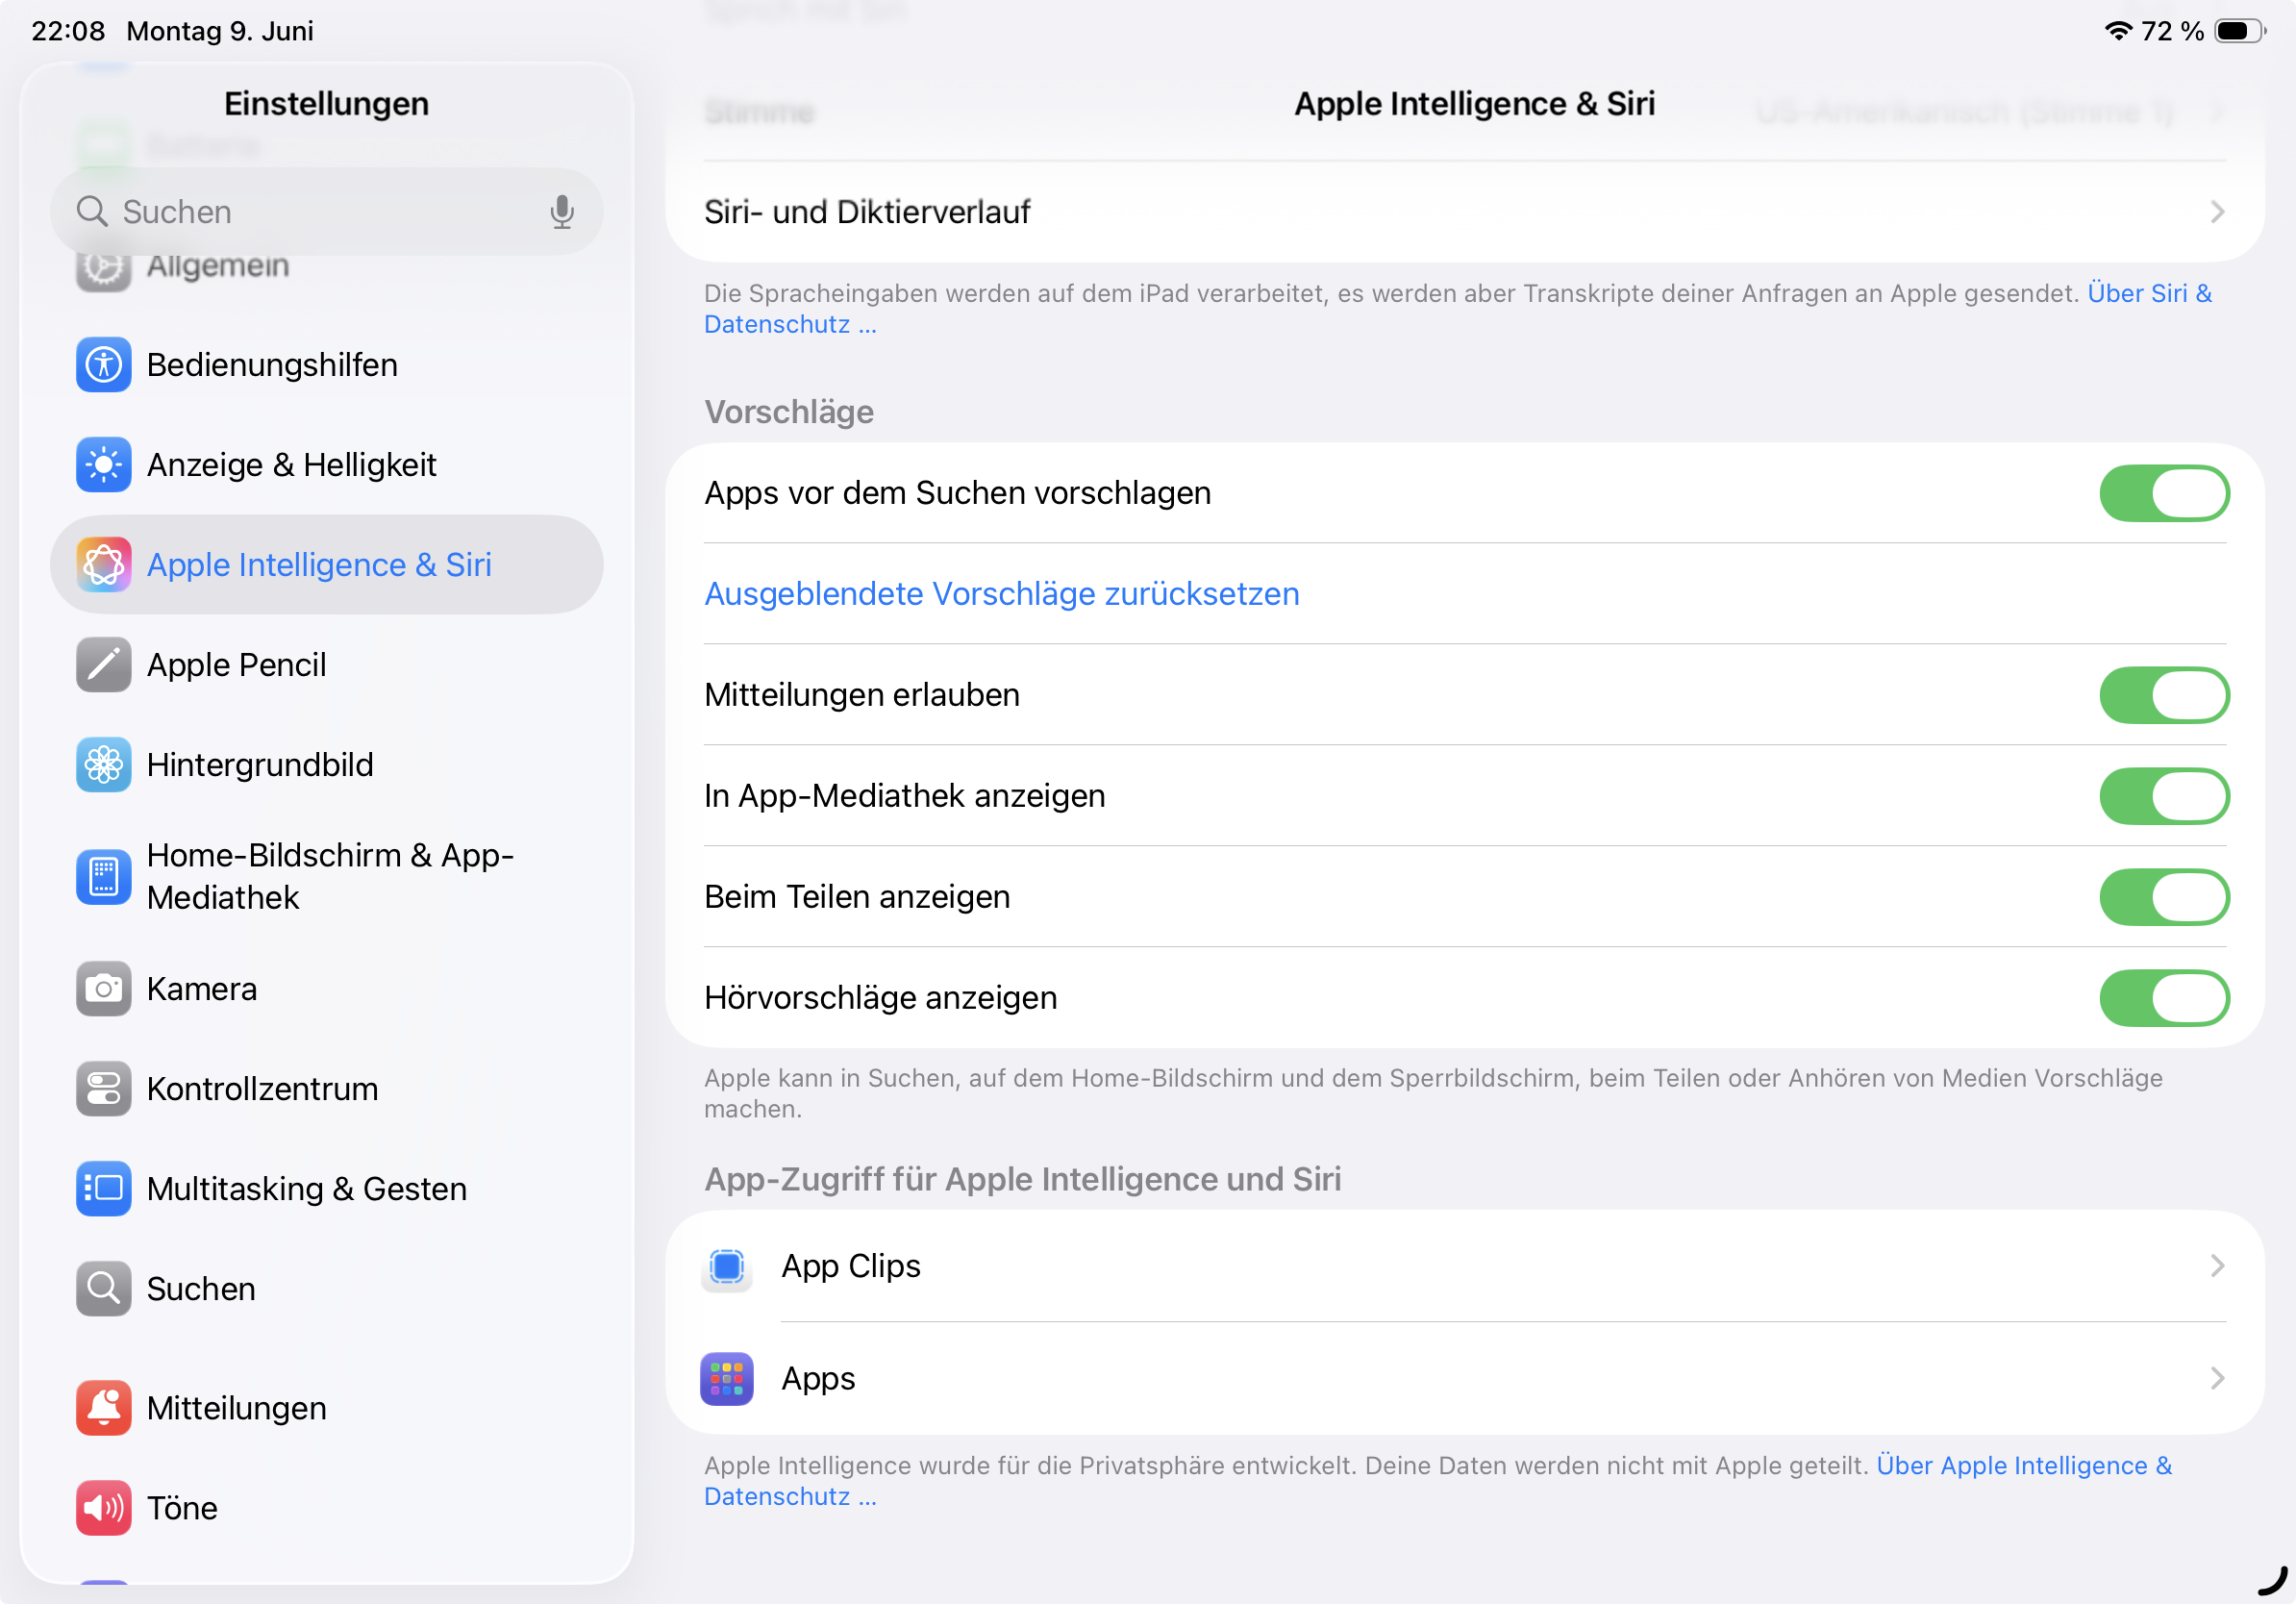Viewport: 2296px width, 1604px height.
Task: Turn off In App-Mediathek anzeigen
Action: [x=2164, y=796]
